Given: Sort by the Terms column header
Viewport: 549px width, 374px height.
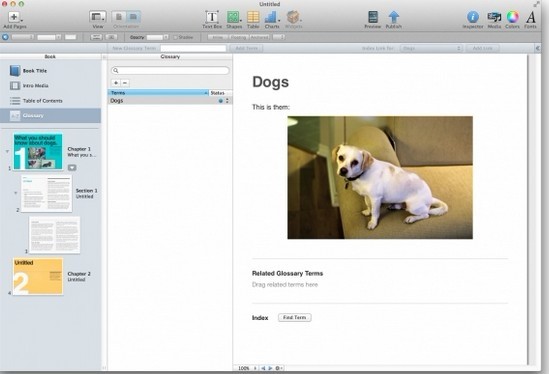Looking at the screenshot, I should (158, 93).
